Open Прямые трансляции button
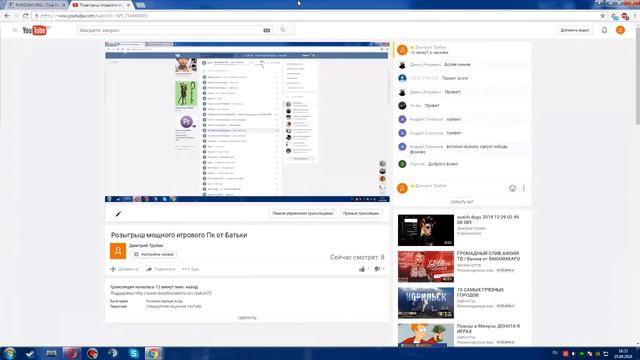The image size is (640, 360). click(x=361, y=213)
